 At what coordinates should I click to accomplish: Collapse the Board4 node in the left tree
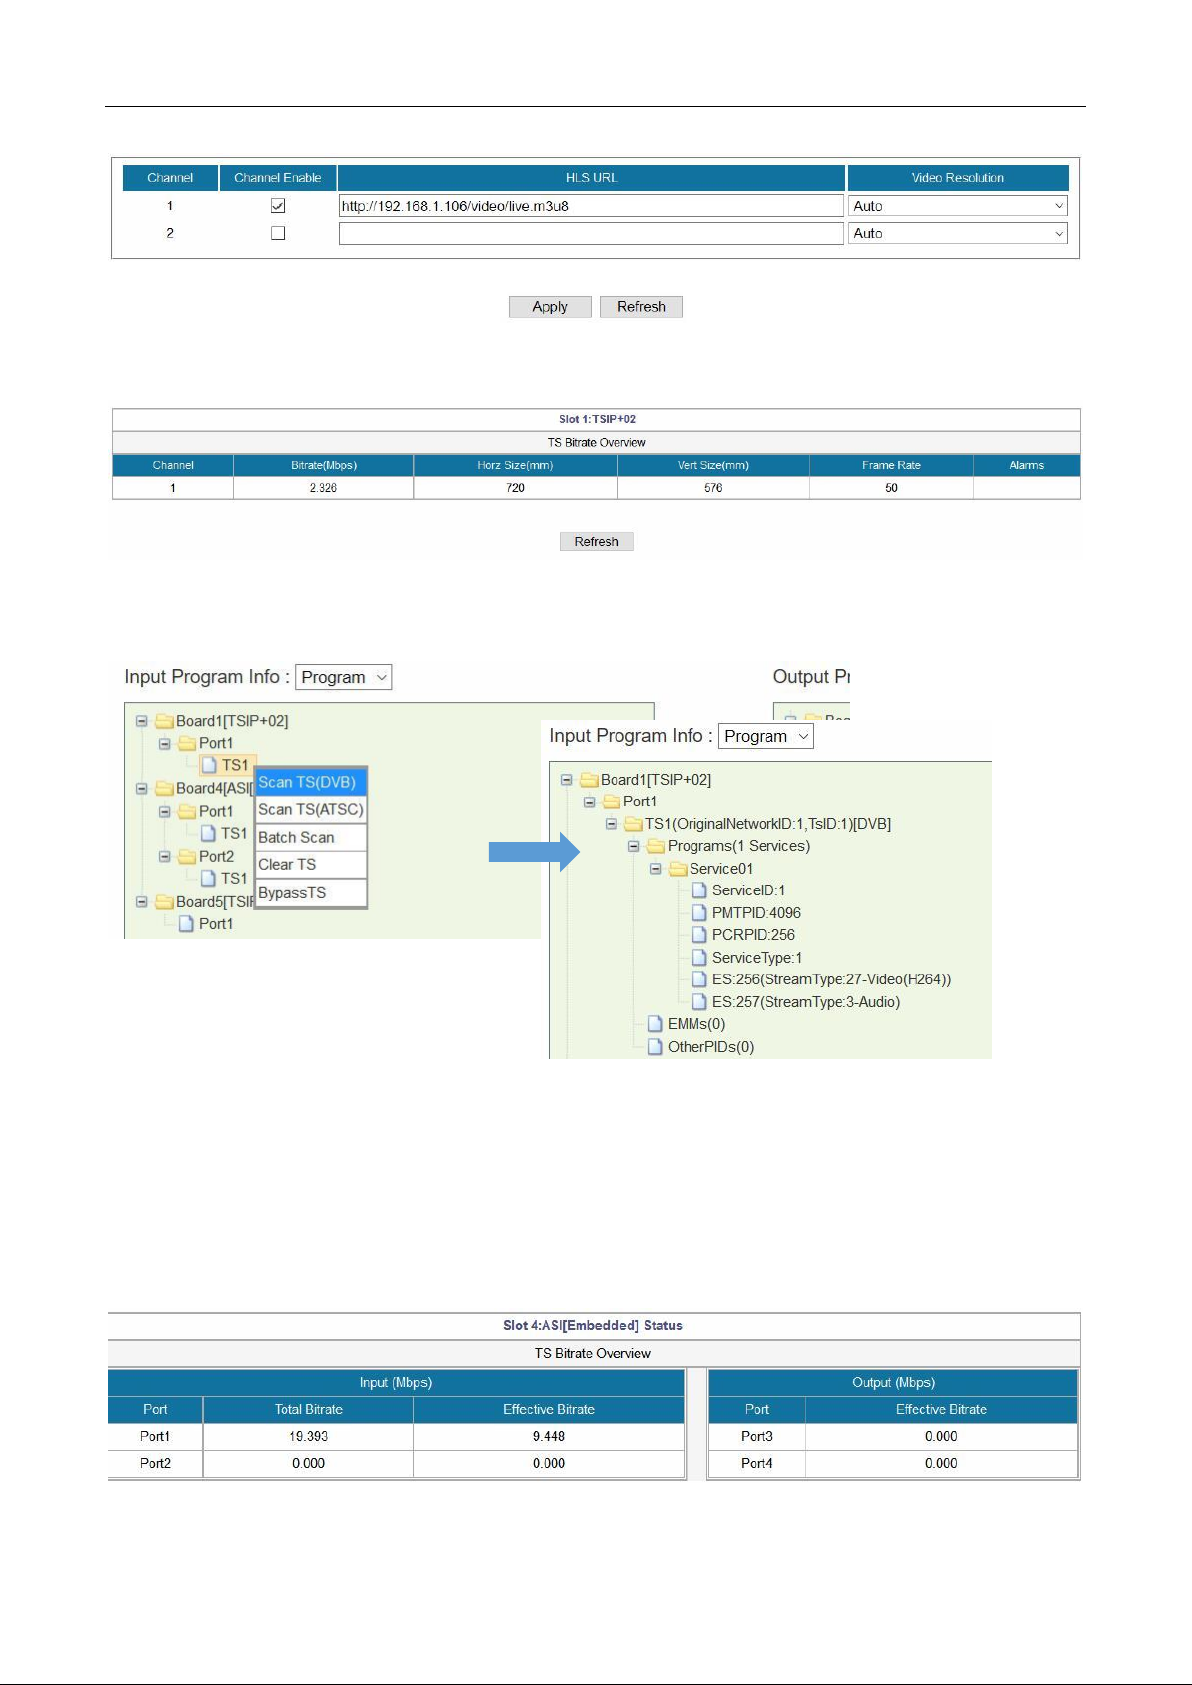tap(142, 788)
